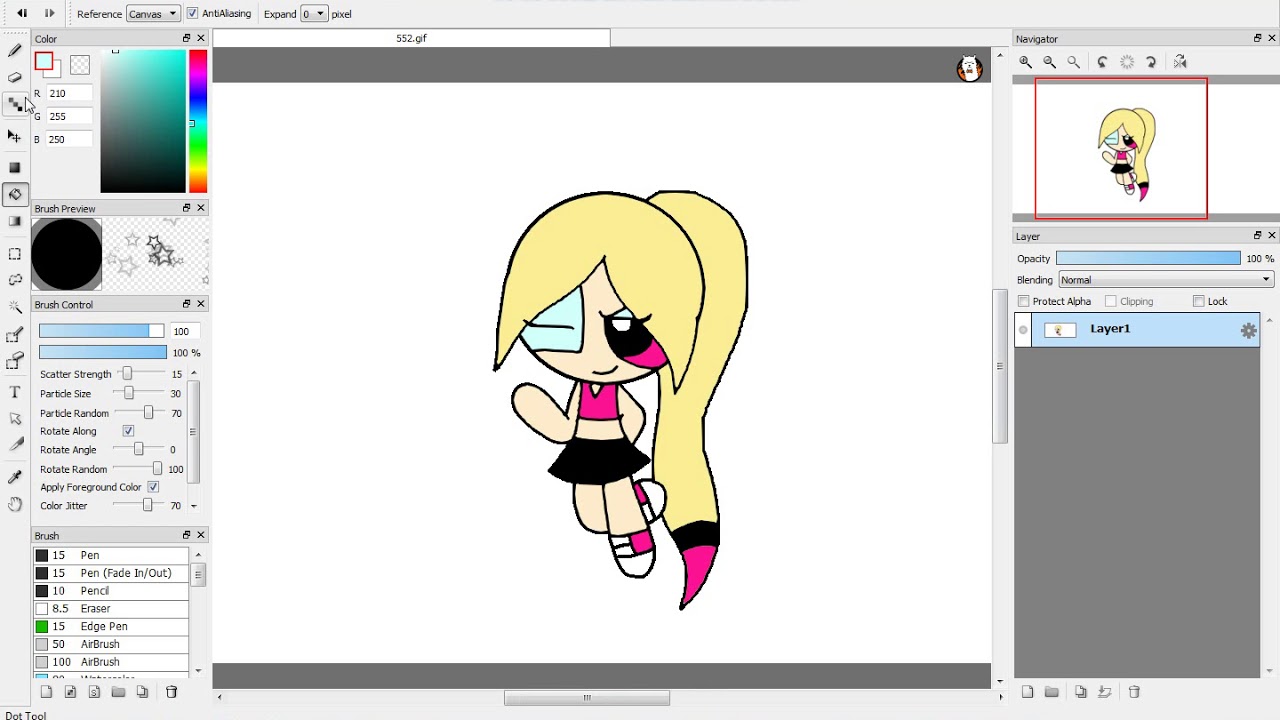The width and height of the screenshot is (1280, 720).
Task: Choose the Bucket fill tool
Action: point(14,194)
